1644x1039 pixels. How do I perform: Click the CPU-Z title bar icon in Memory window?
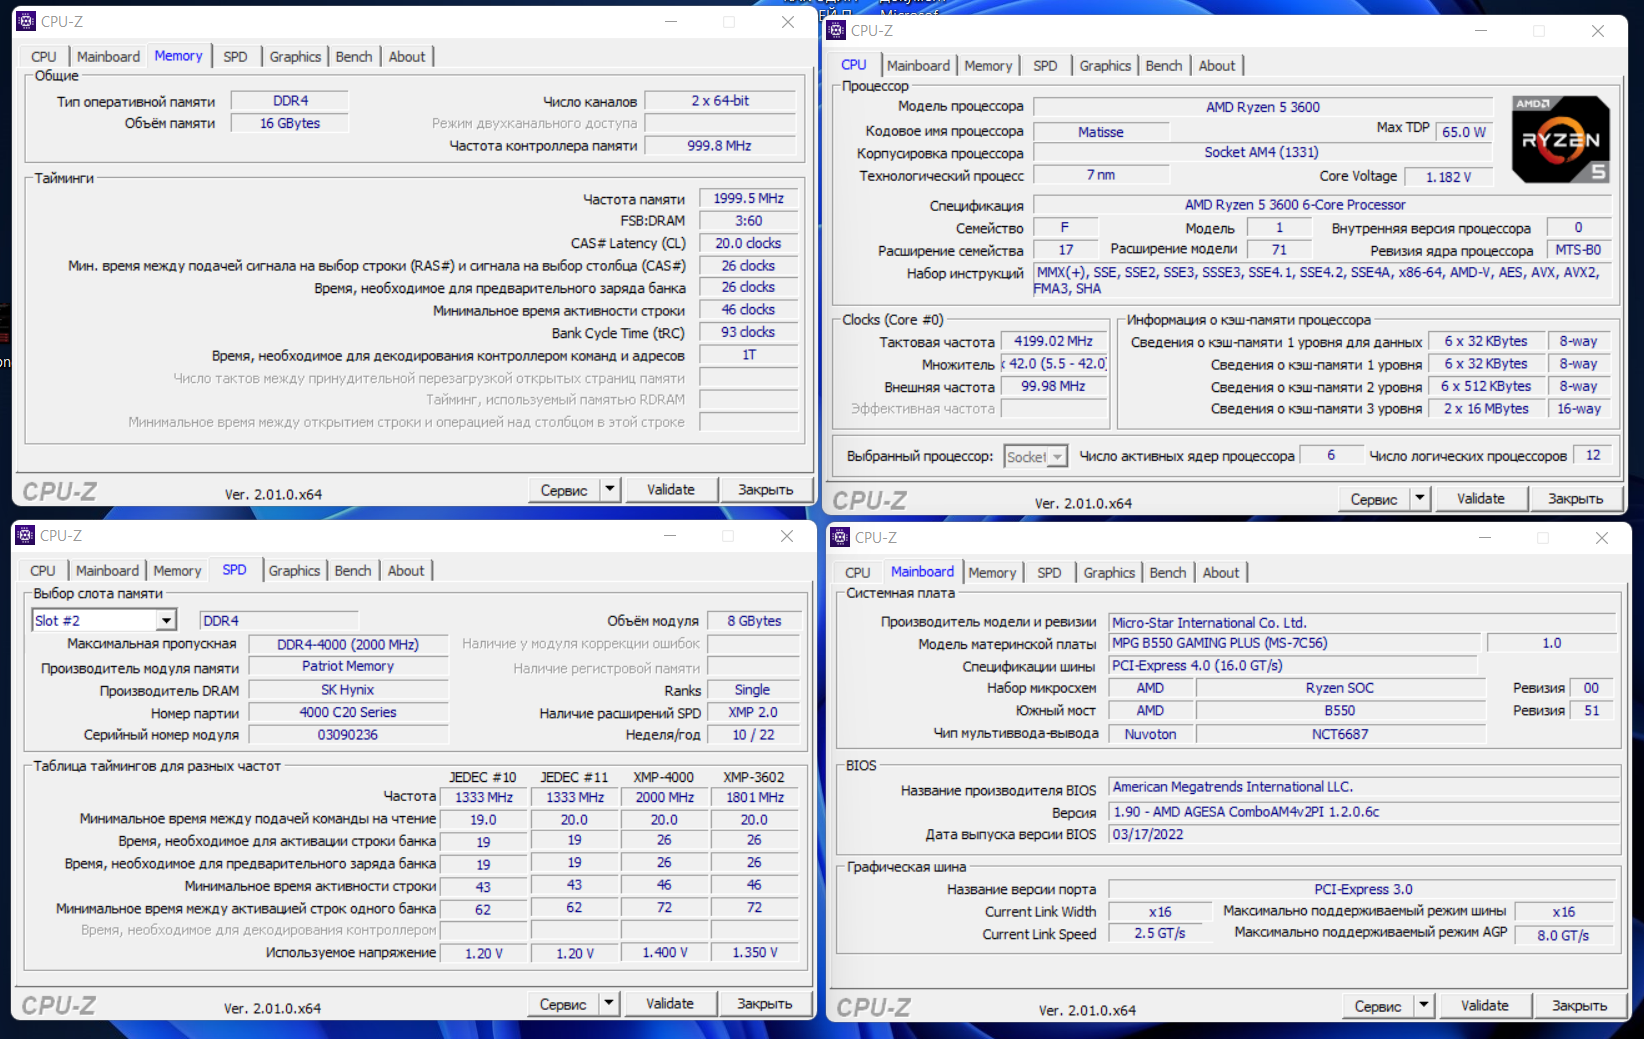[x=26, y=21]
